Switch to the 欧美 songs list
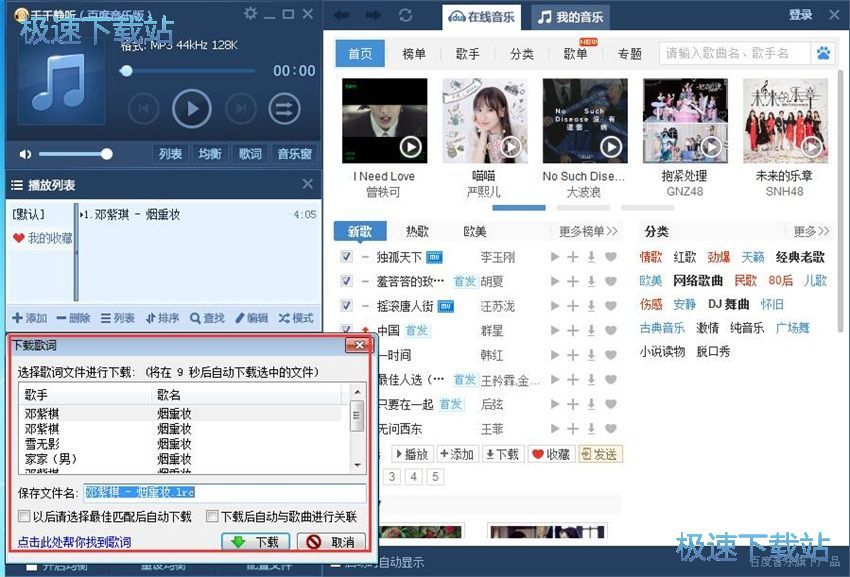Screen dimensions: 850x577 (x=474, y=232)
